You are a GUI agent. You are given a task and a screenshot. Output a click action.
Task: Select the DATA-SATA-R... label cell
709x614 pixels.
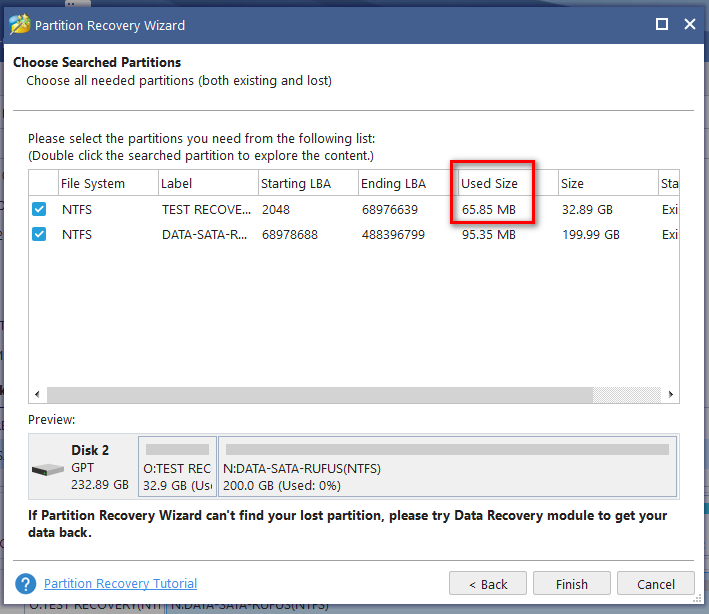coord(204,234)
